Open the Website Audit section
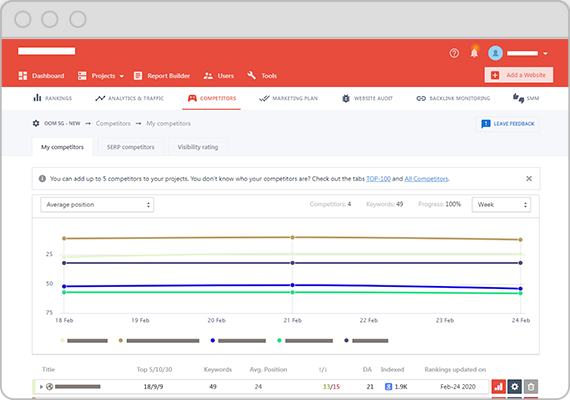 click(x=368, y=98)
